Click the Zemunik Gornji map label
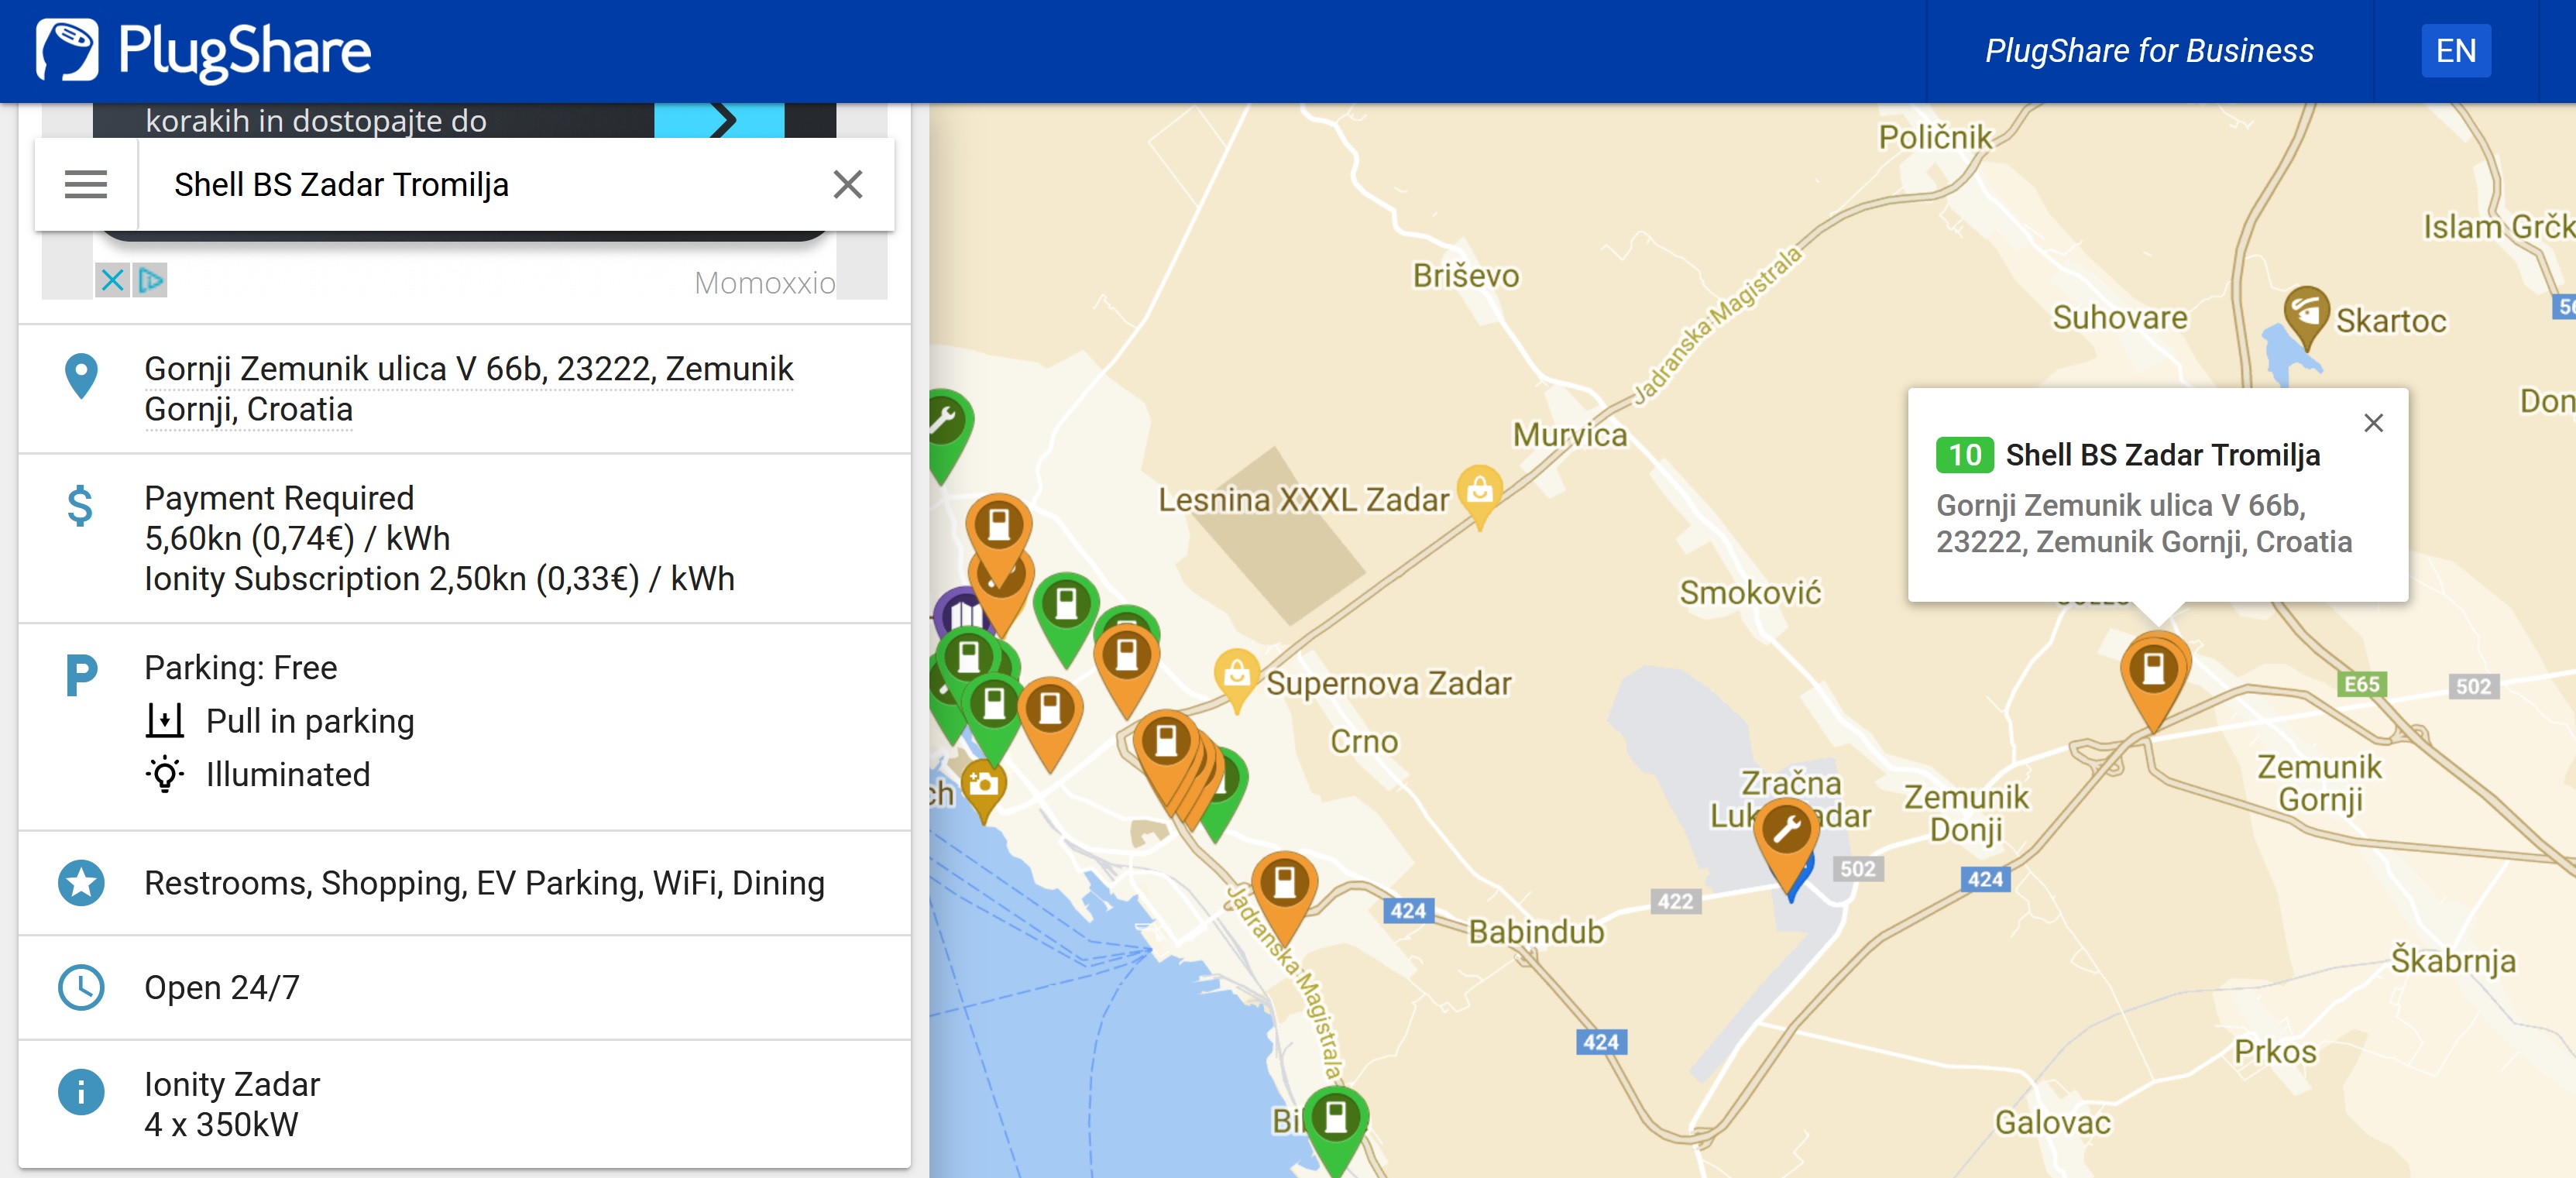2576x1178 pixels. click(2319, 783)
